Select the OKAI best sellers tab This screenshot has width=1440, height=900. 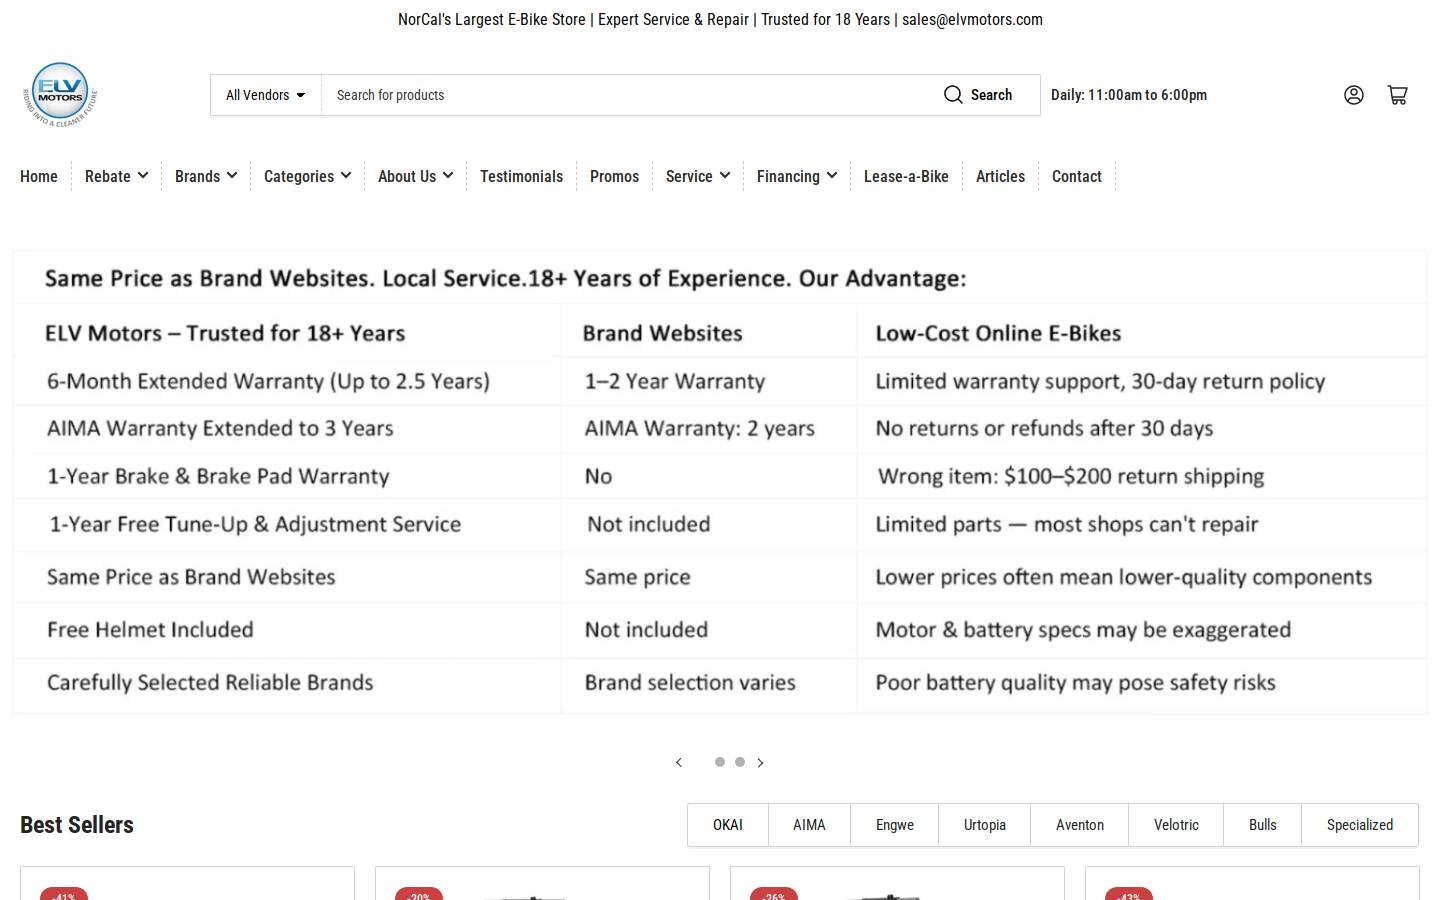pyautogui.click(x=728, y=825)
